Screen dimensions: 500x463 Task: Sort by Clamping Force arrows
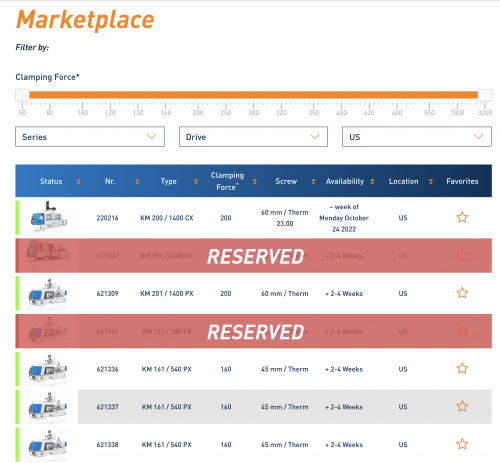pos(255,181)
